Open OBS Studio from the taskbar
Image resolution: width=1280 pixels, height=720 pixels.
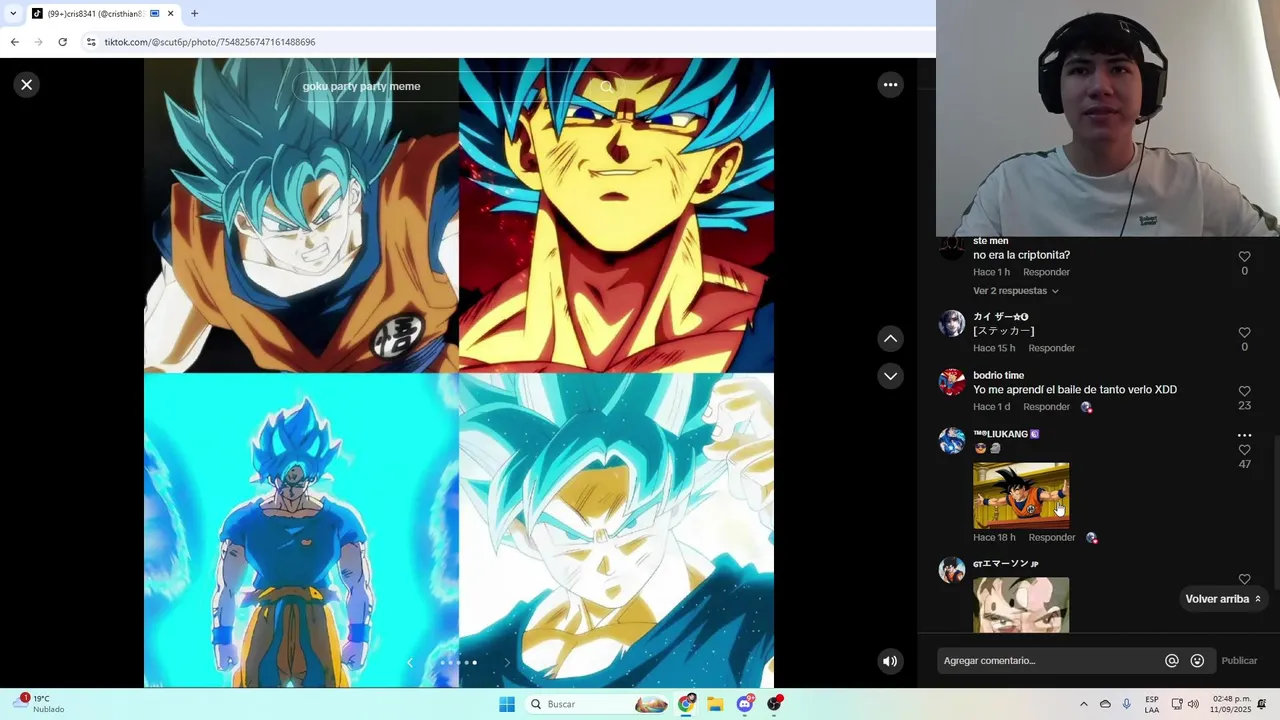[x=774, y=704]
